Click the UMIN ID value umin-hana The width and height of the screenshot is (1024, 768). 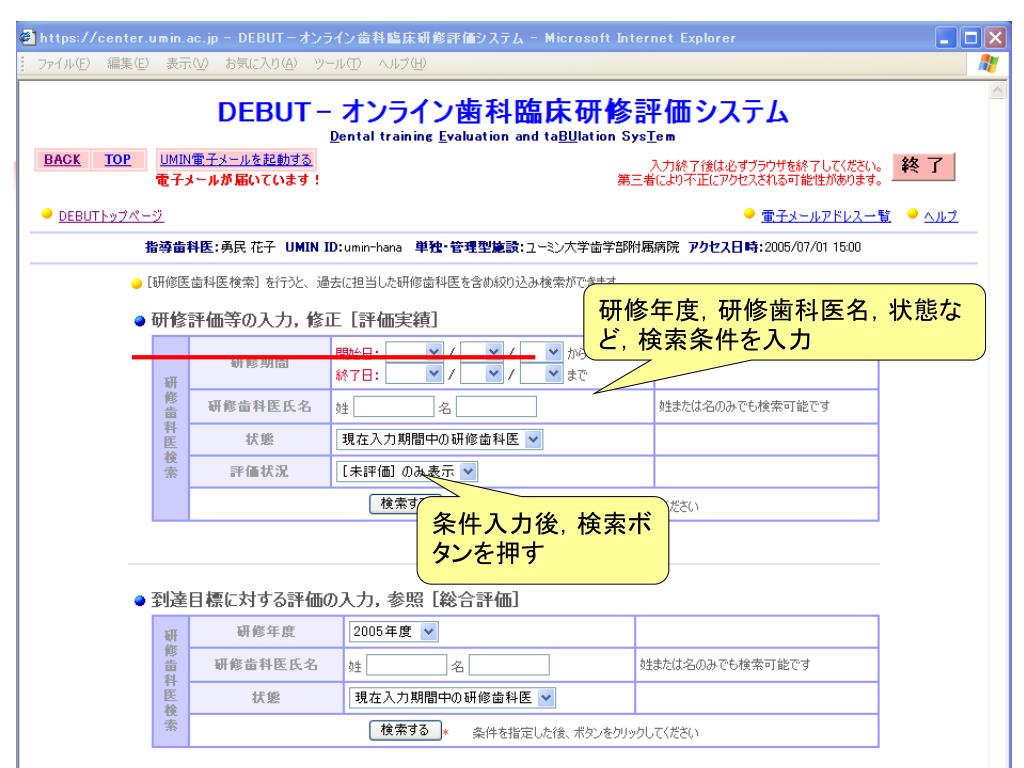click(x=373, y=247)
